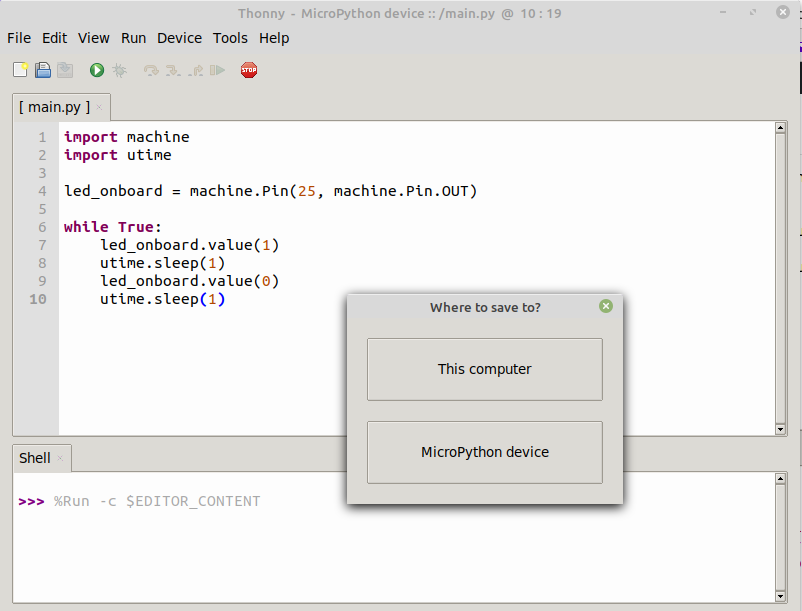Screen dimensions: 802x611
Task: Open the View menu
Action: (94, 38)
